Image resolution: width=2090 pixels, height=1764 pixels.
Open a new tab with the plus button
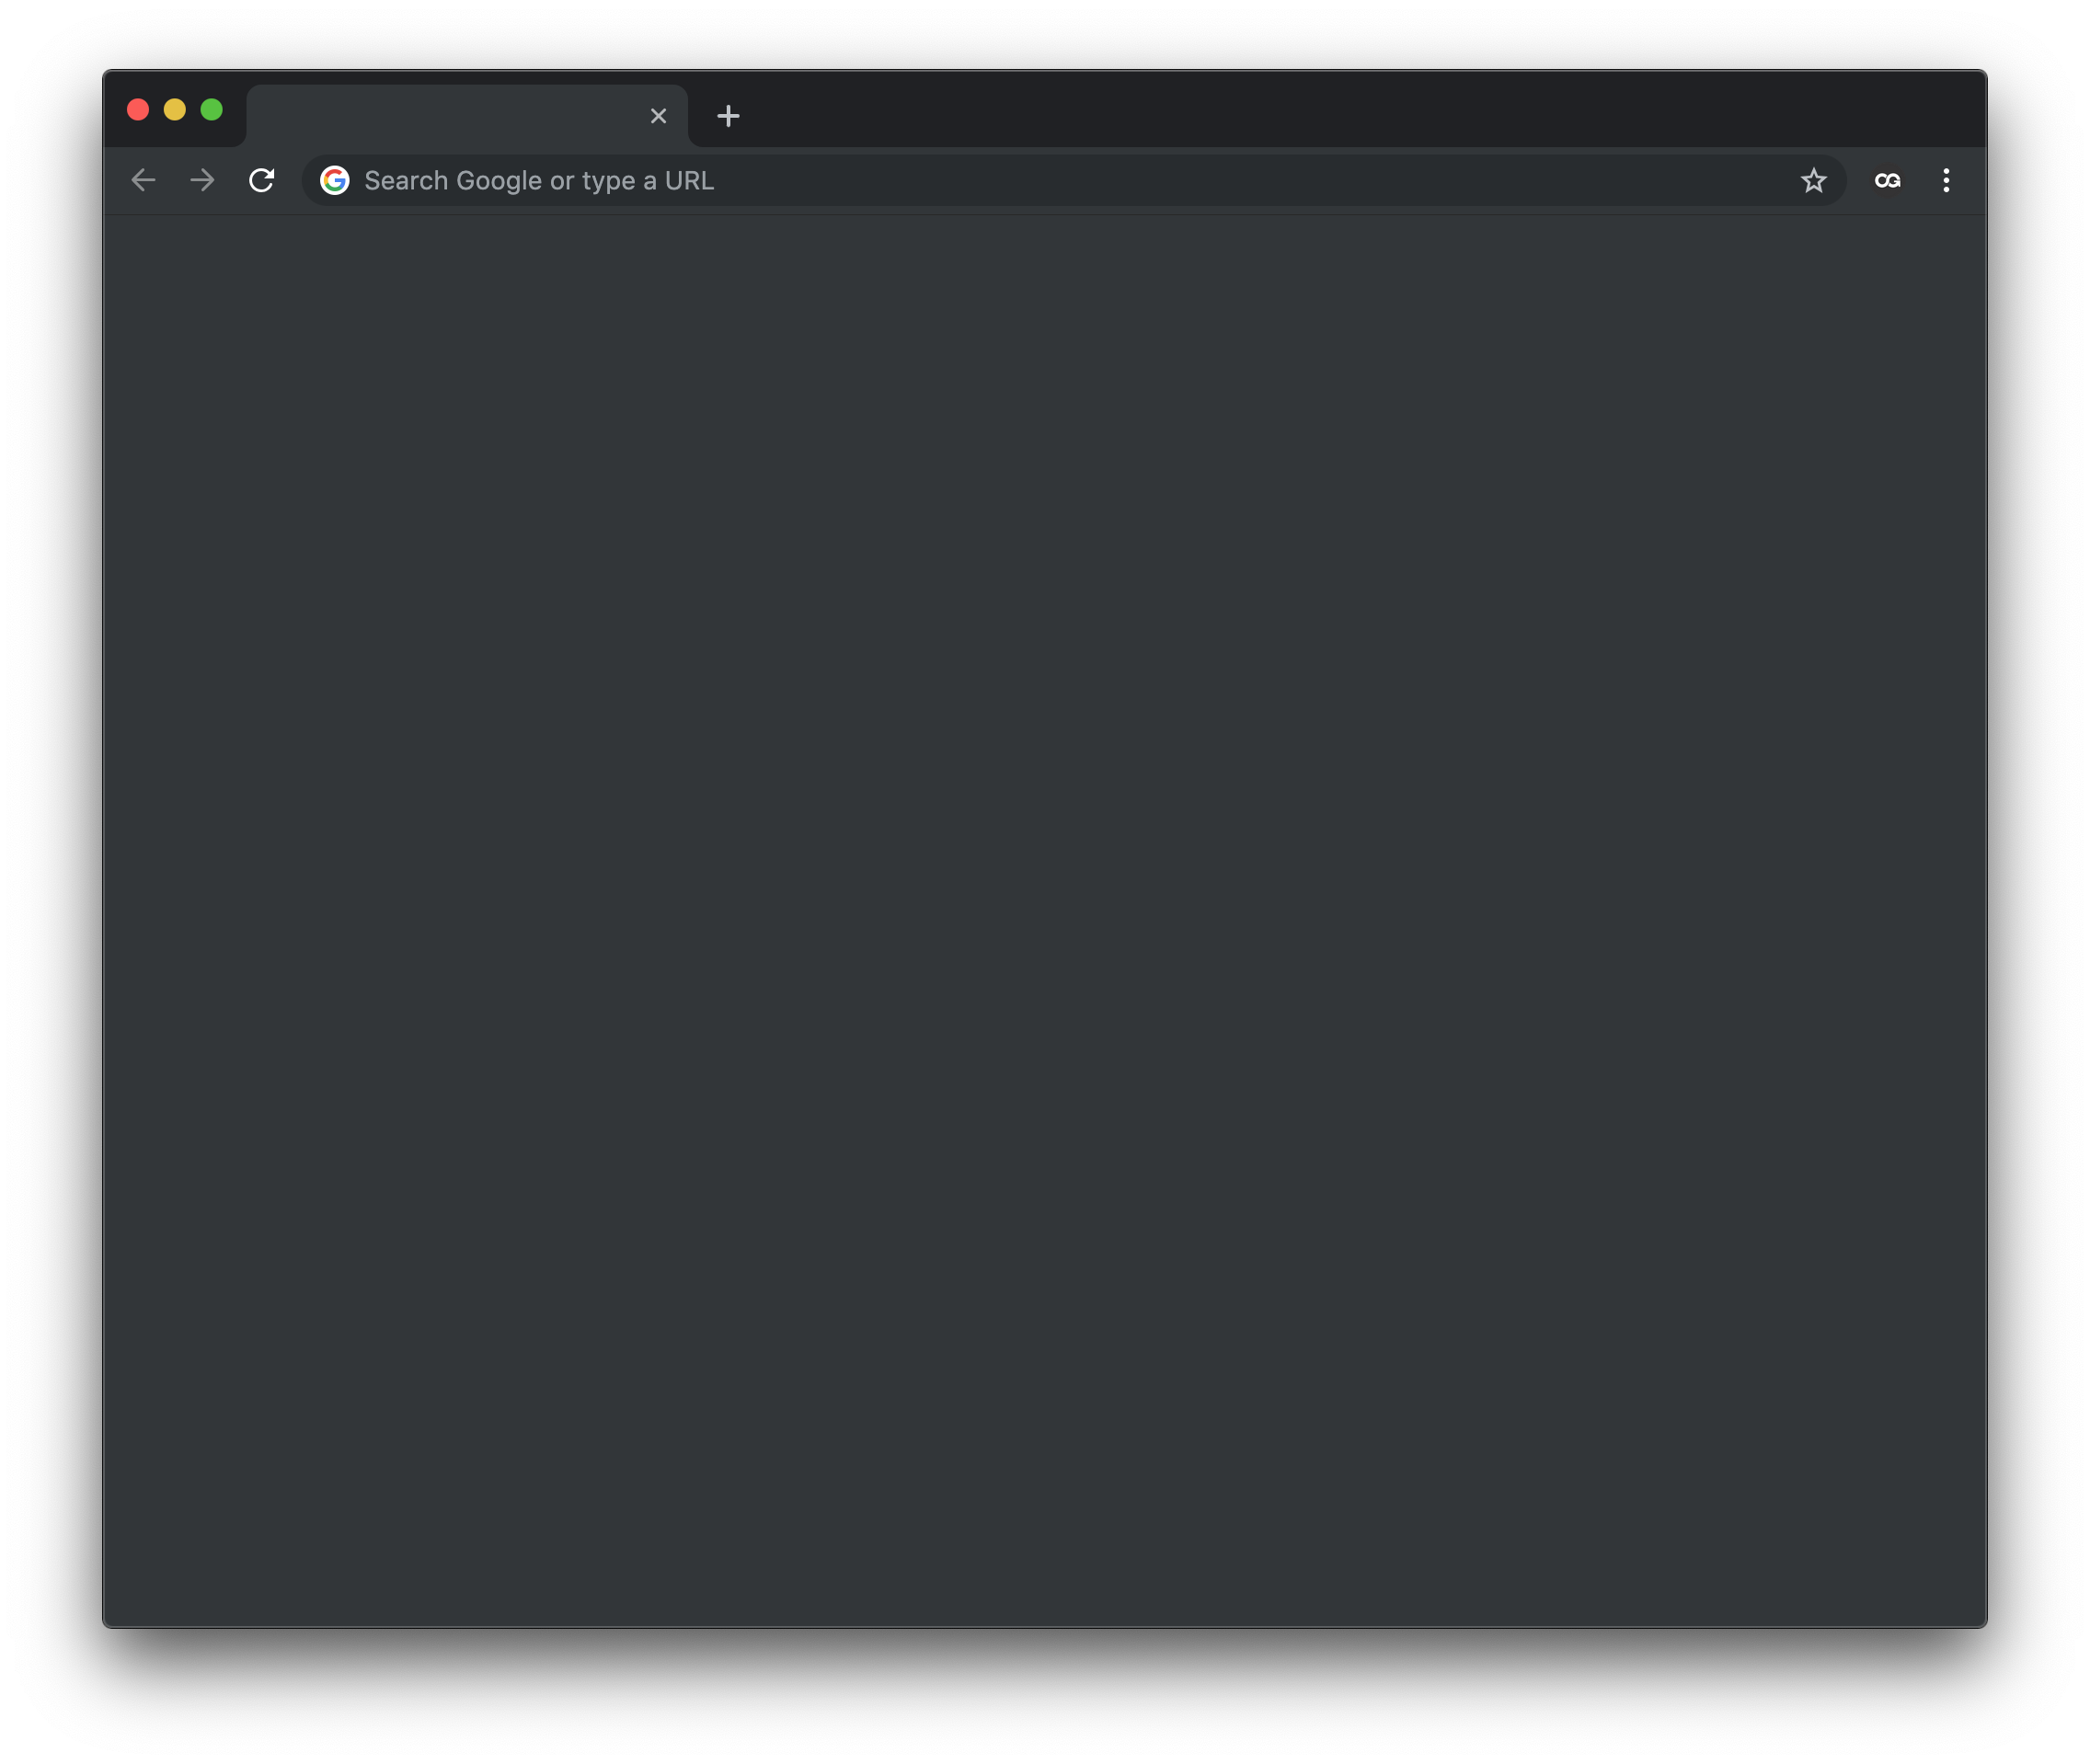click(728, 116)
